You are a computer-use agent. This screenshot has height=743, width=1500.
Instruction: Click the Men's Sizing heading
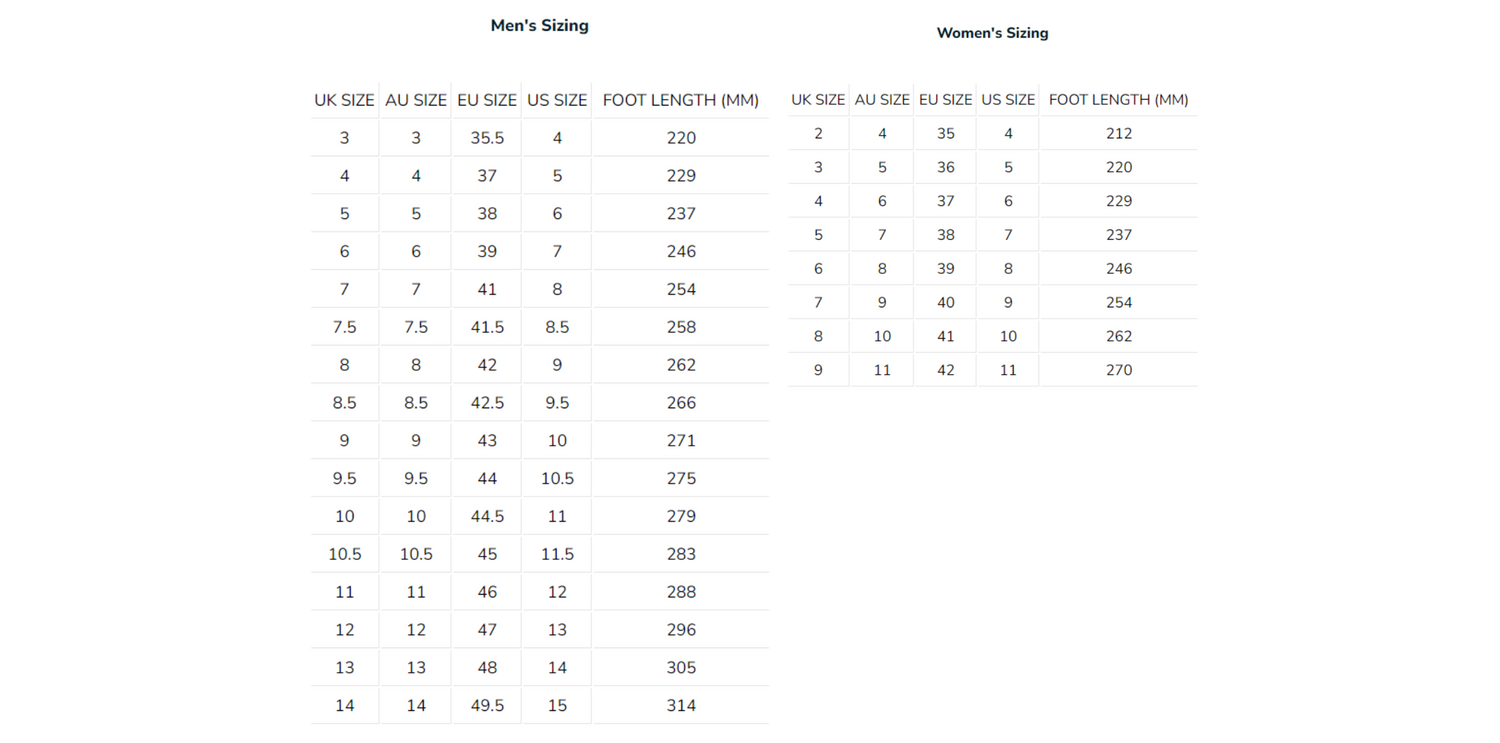coord(539,26)
